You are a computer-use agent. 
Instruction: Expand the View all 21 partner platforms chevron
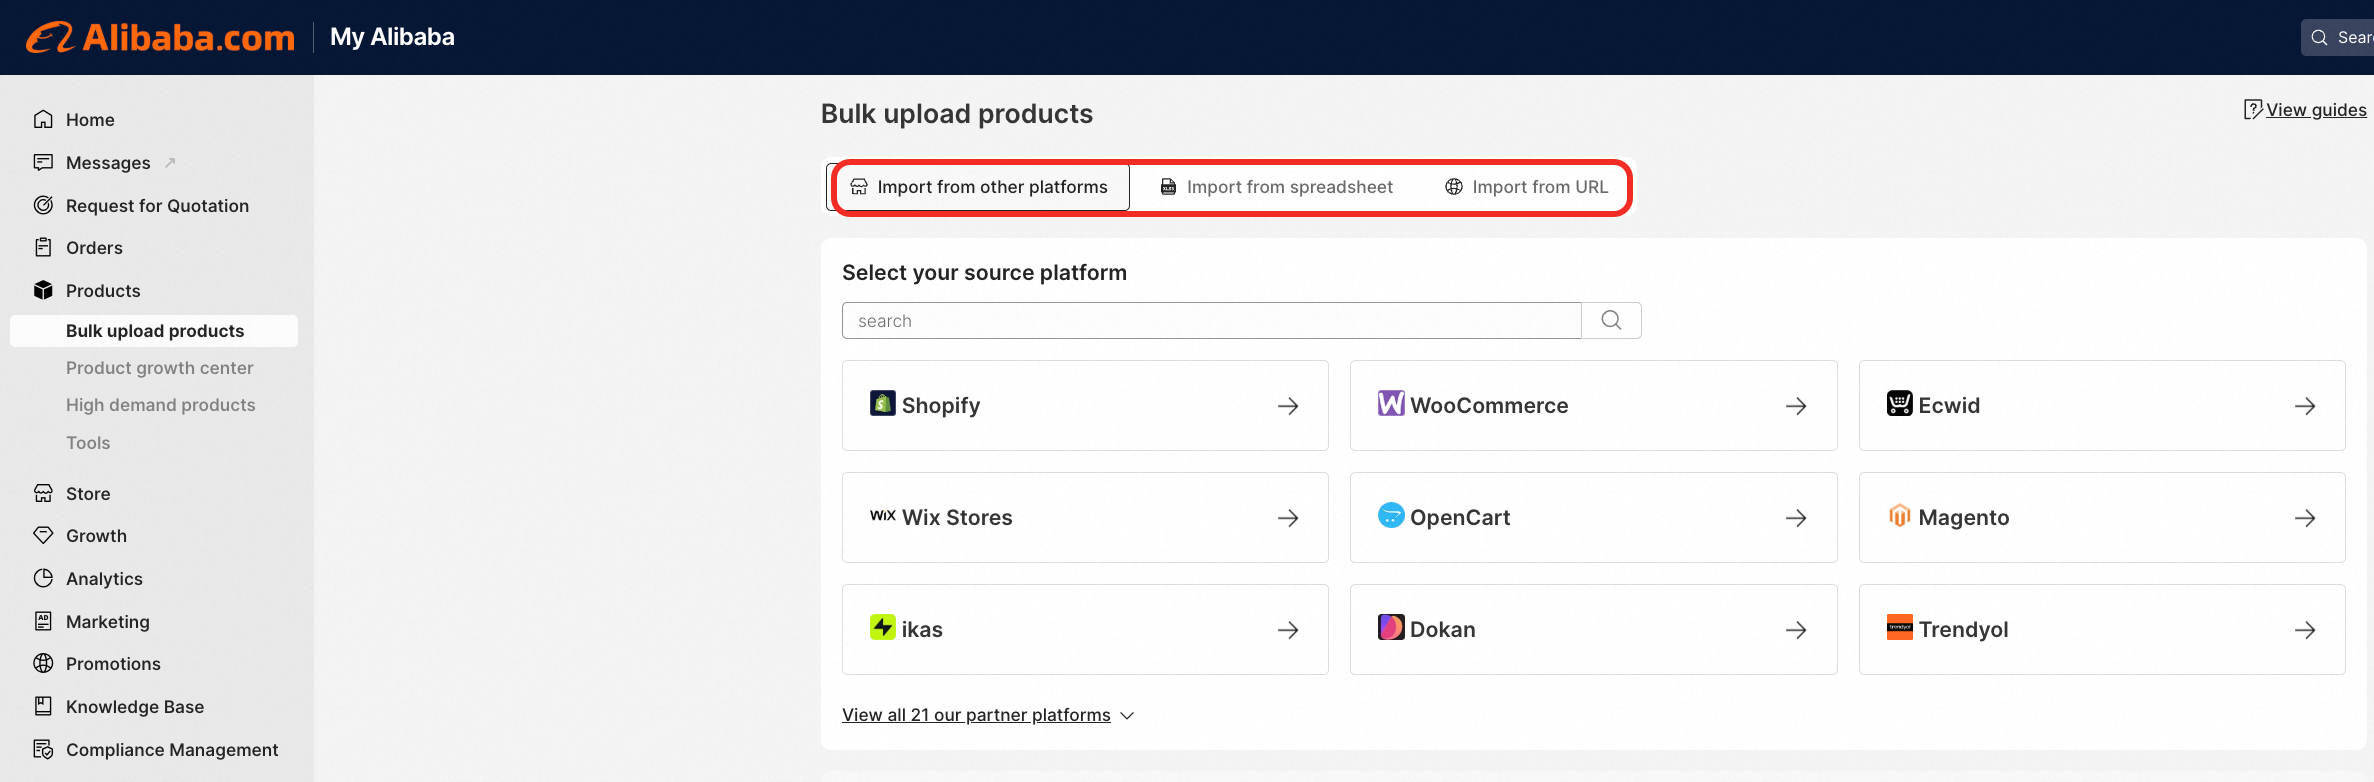point(1127,716)
